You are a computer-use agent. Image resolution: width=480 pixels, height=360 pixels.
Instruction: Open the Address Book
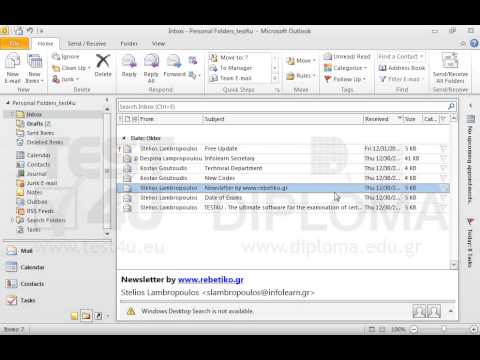click(x=402, y=68)
